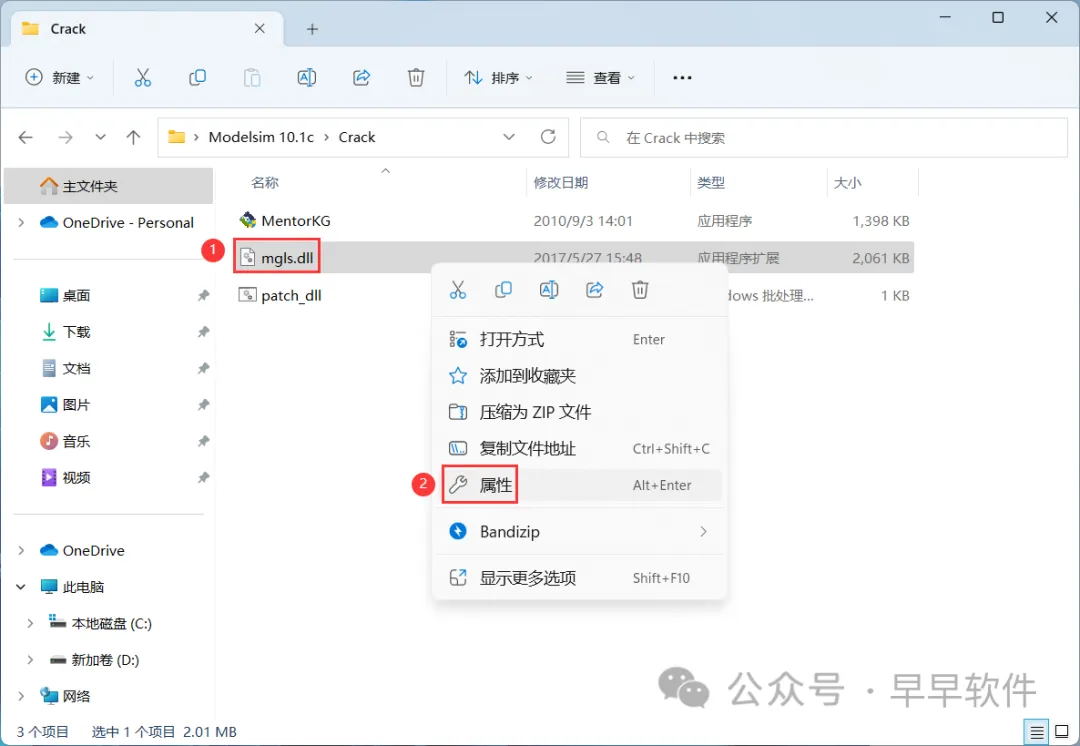Choose 打开方式 from the context menu
The image size is (1080, 746).
579,340
